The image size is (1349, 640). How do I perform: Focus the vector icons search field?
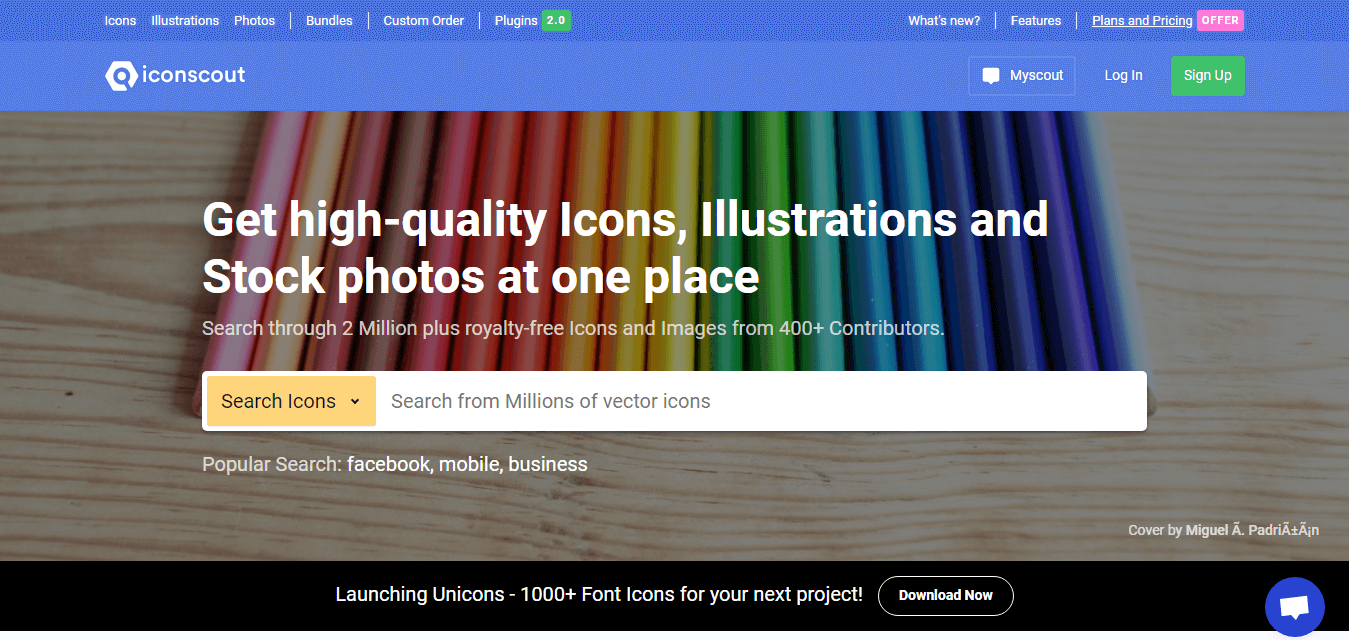point(762,401)
